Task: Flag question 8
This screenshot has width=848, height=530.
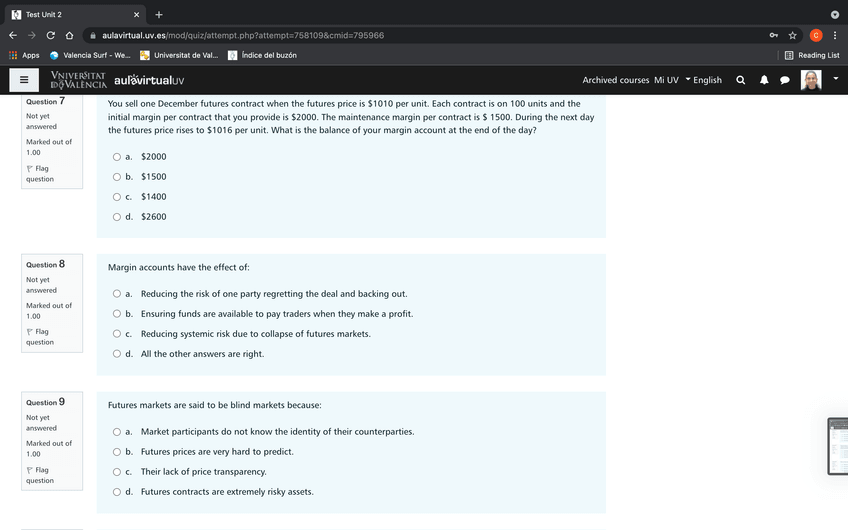Action: coord(41,336)
